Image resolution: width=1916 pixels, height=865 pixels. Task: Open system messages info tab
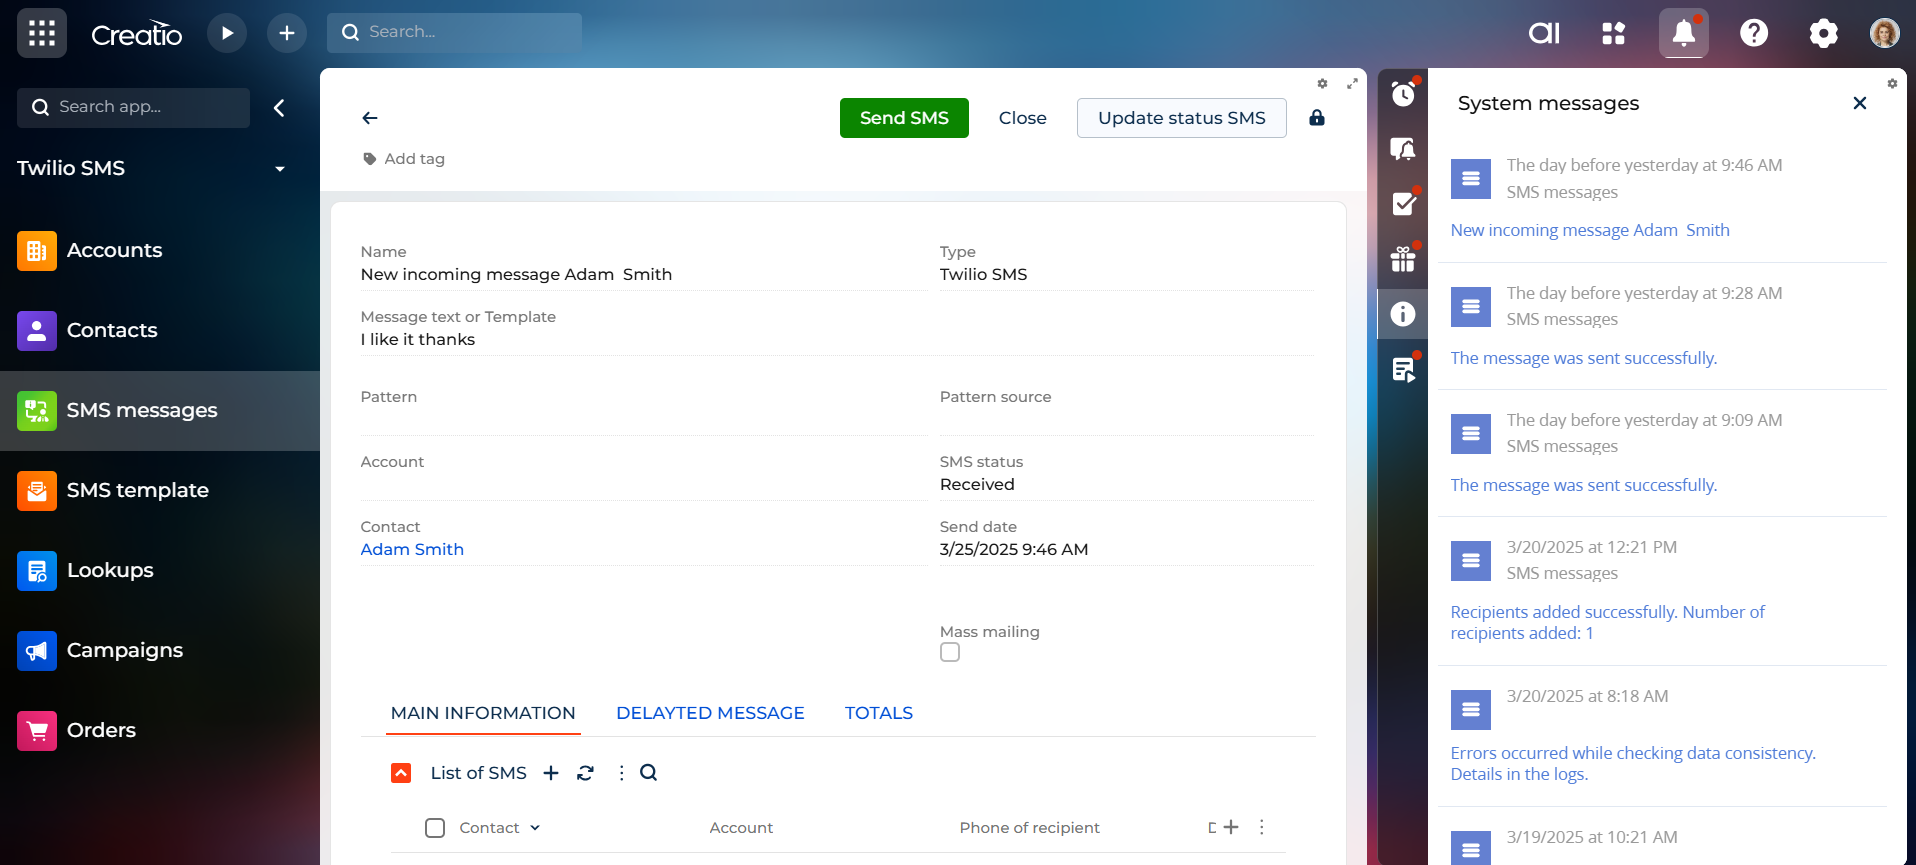pos(1403,314)
